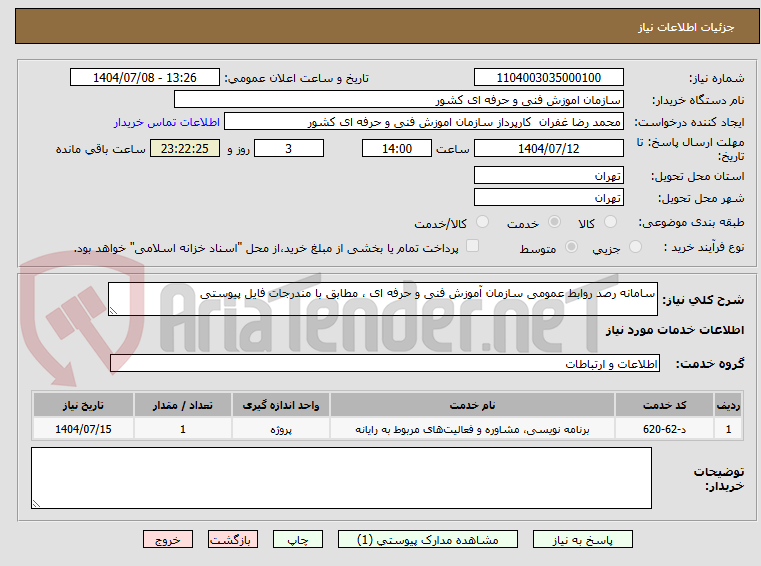Click the پاسخ به نیاز button
Viewport: 761px width, 566px height.
coord(582,539)
